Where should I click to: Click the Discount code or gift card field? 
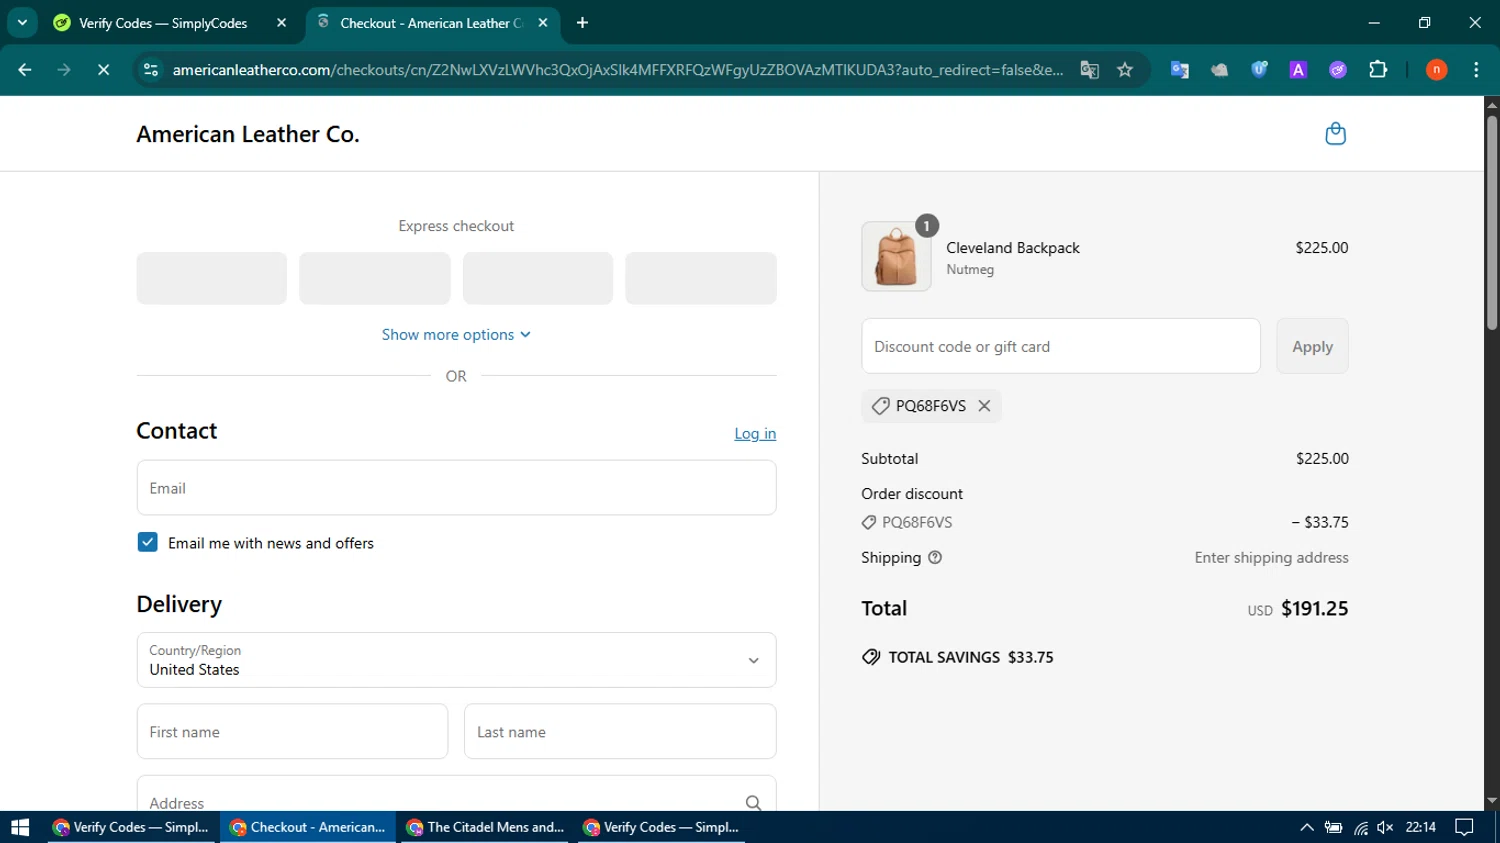tap(1061, 346)
